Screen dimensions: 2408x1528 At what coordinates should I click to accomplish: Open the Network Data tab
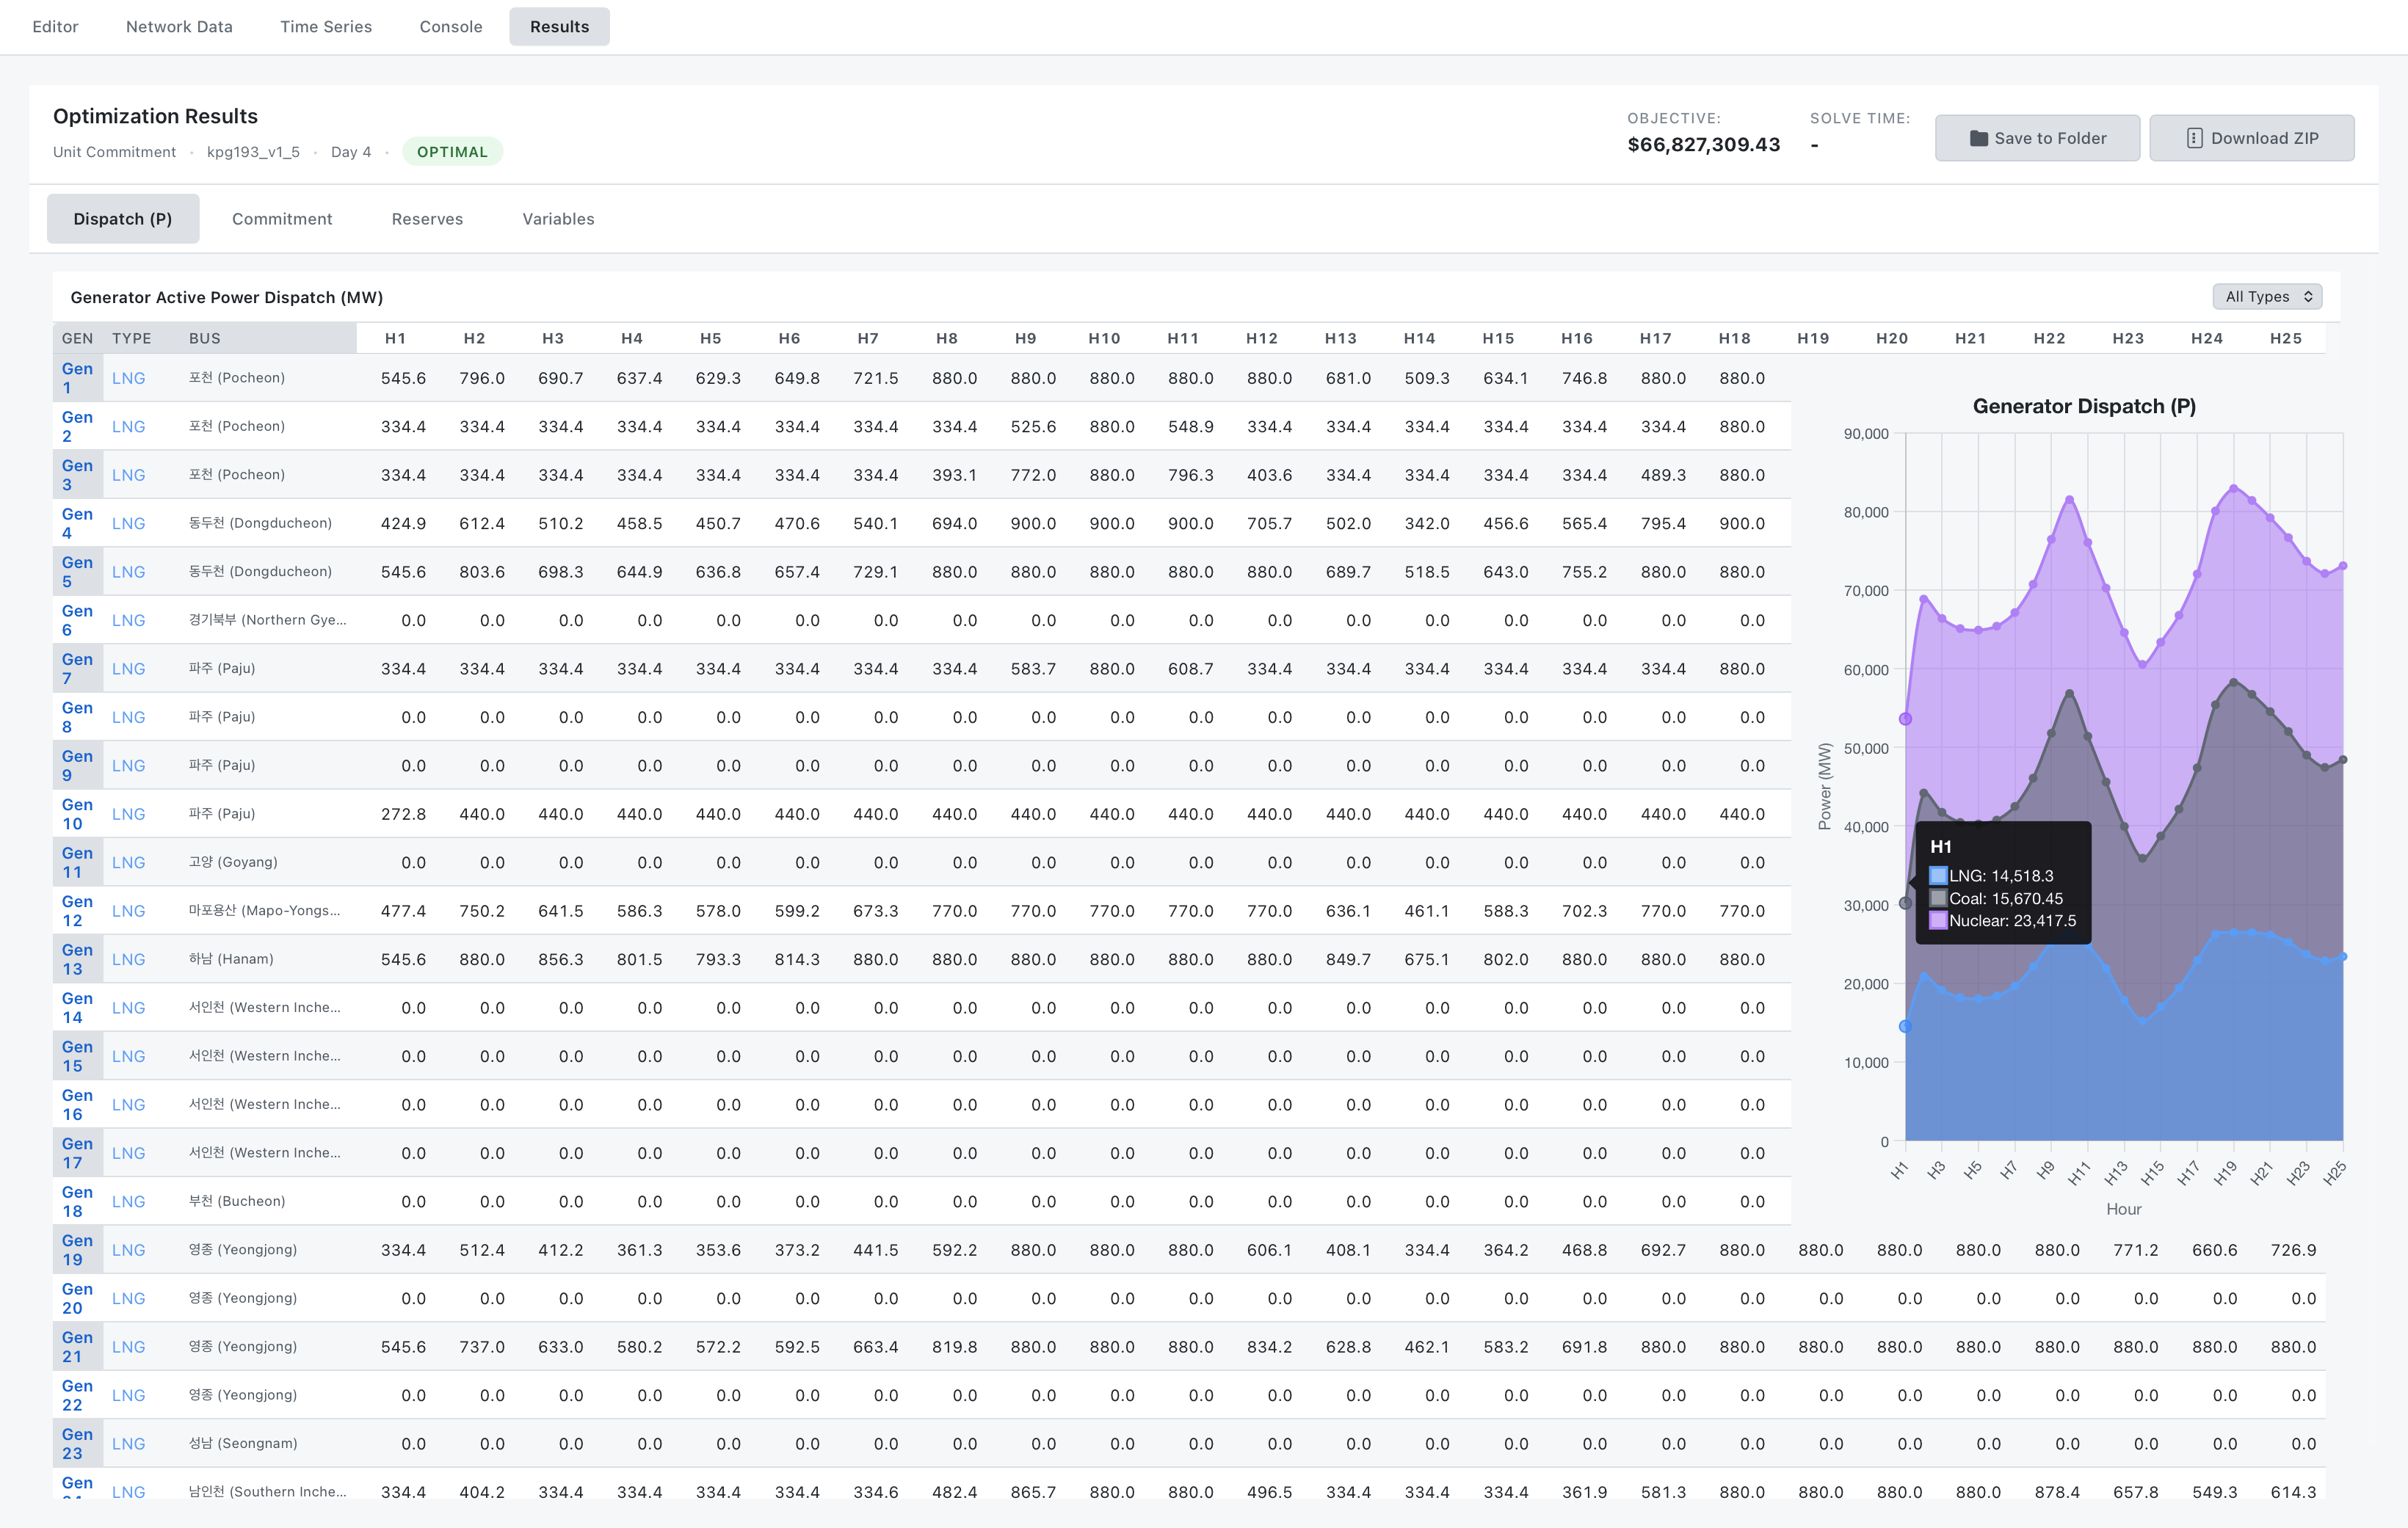[178, 27]
